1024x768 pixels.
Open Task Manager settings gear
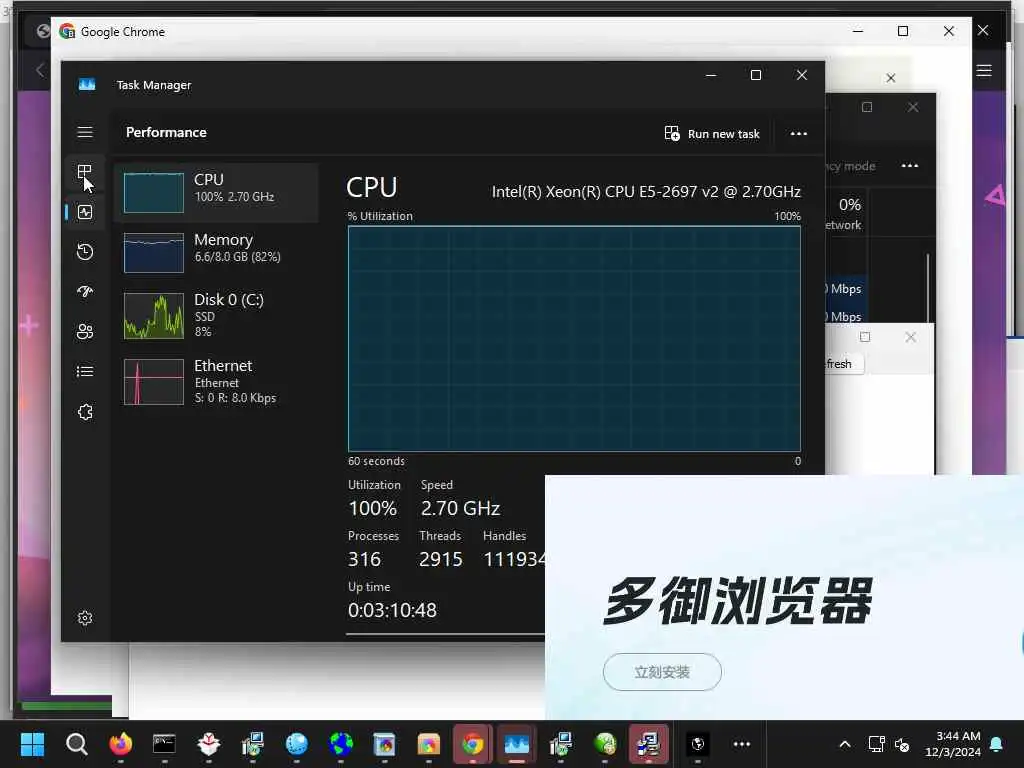tap(85, 618)
